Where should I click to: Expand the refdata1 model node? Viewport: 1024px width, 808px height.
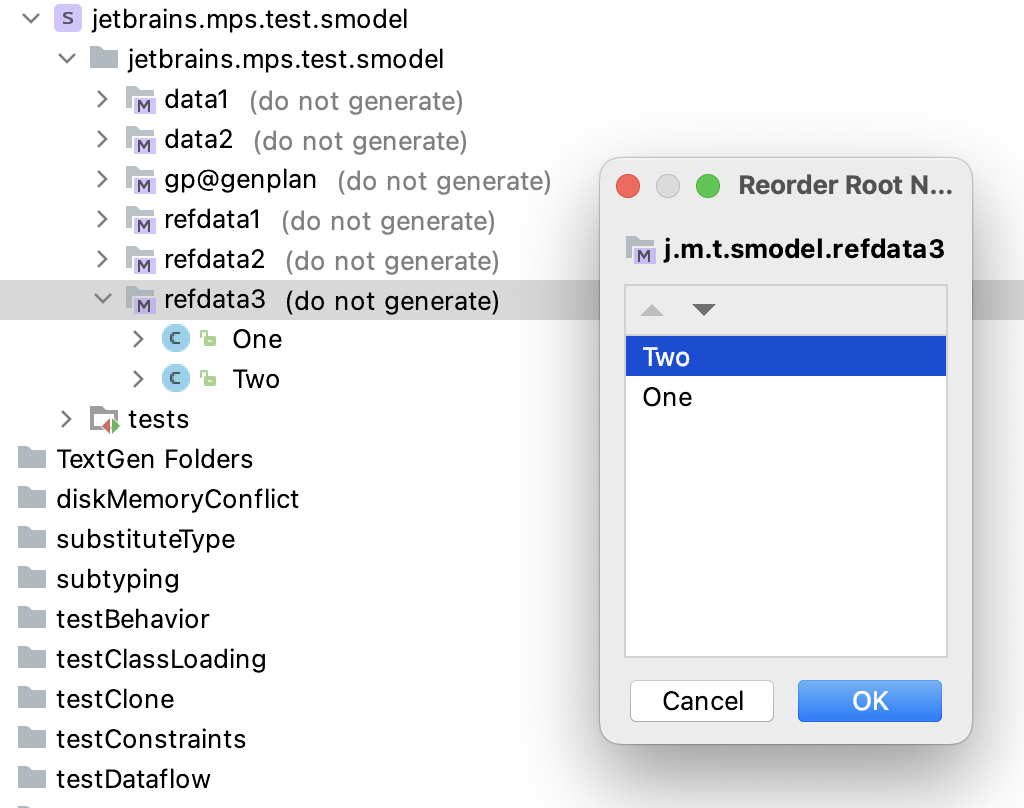(101, 220)
